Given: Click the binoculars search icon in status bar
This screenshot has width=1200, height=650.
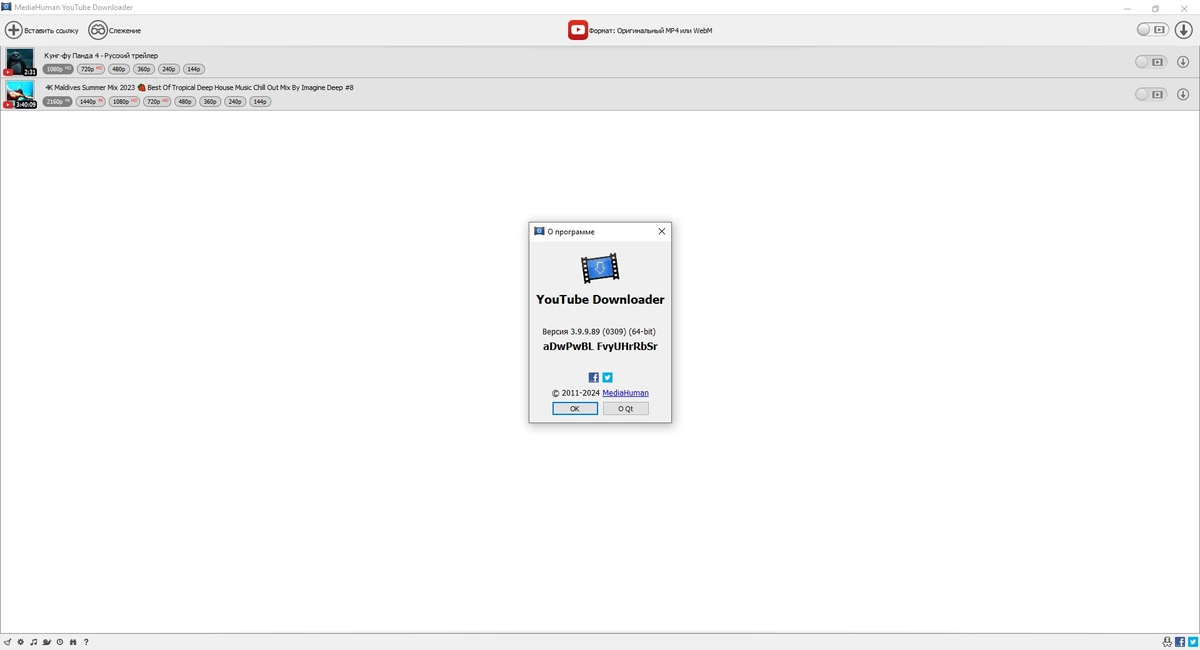Looking at the screenshot, I should pos(73,642).
